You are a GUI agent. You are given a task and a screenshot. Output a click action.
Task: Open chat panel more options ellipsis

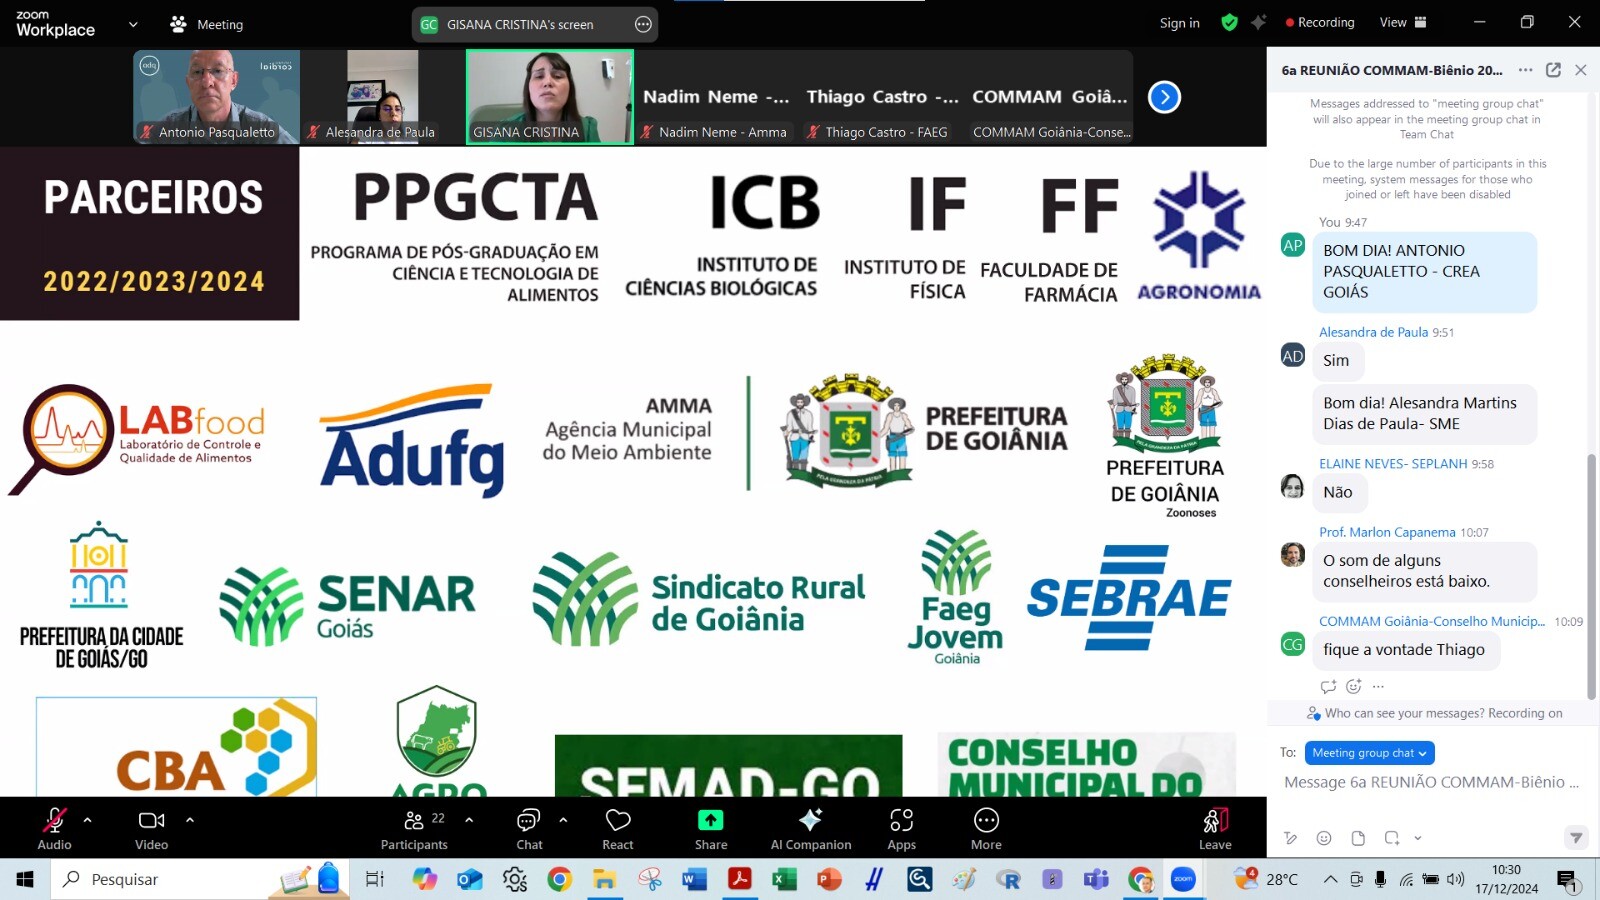pyautogui.click(x=1525, y=70)
